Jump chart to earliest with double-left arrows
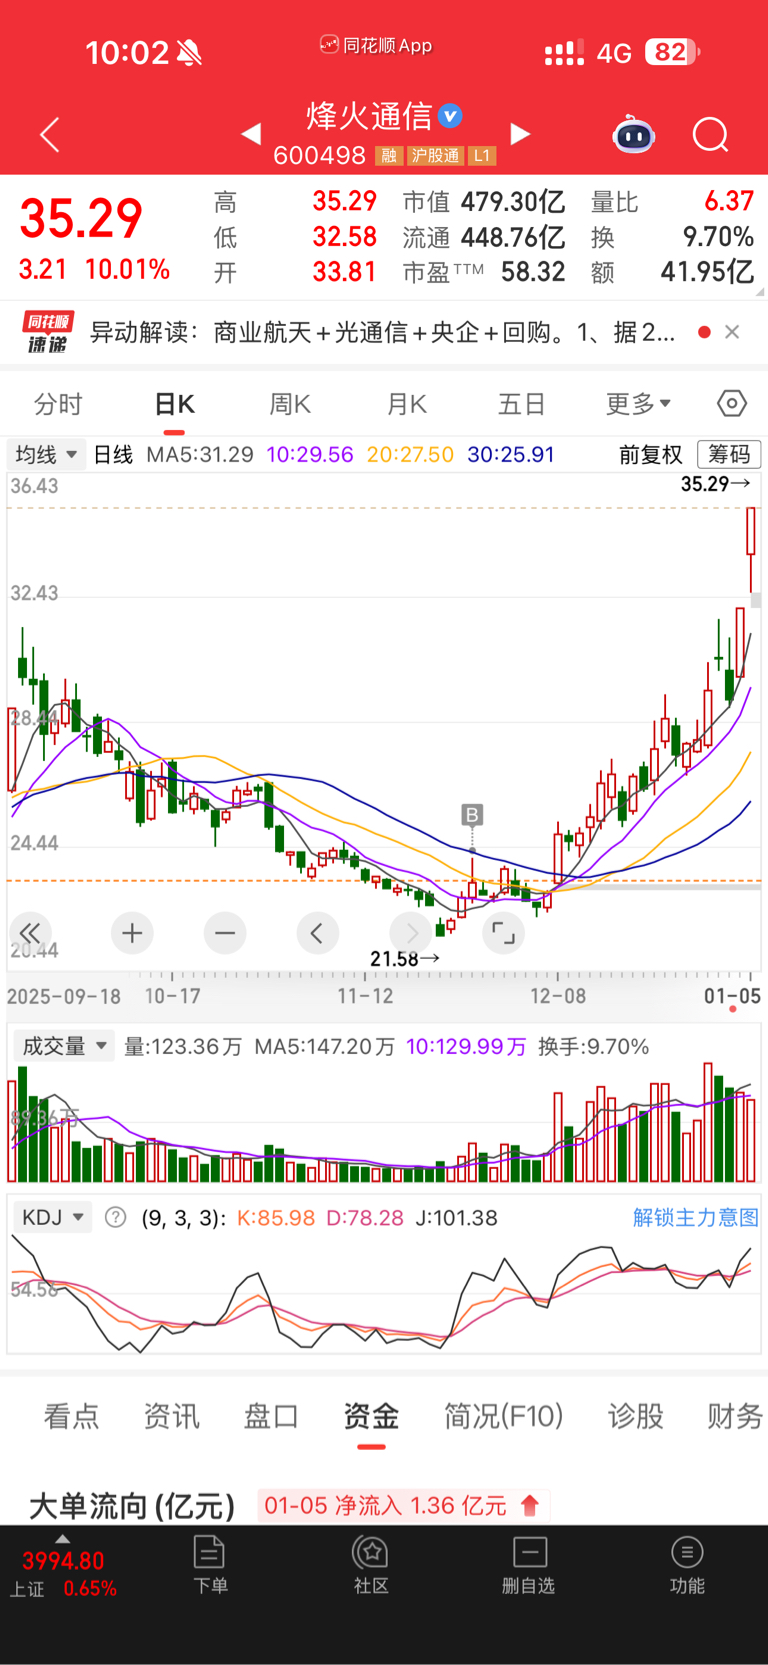 point(31,934)
